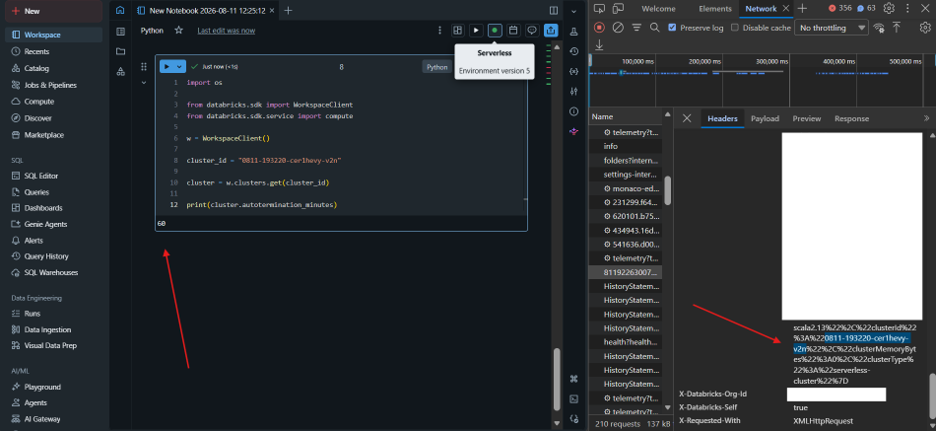Show the 356 errors counter
Viewport: 936px width, 431px height.
pyautogui.click(x=840, y=8)
